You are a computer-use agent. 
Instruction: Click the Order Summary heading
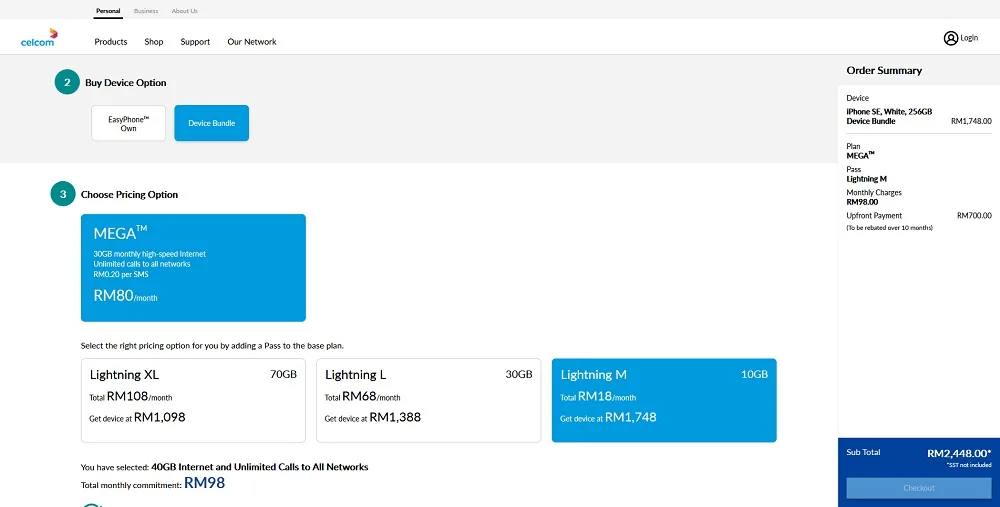click(x=884, y=70)
